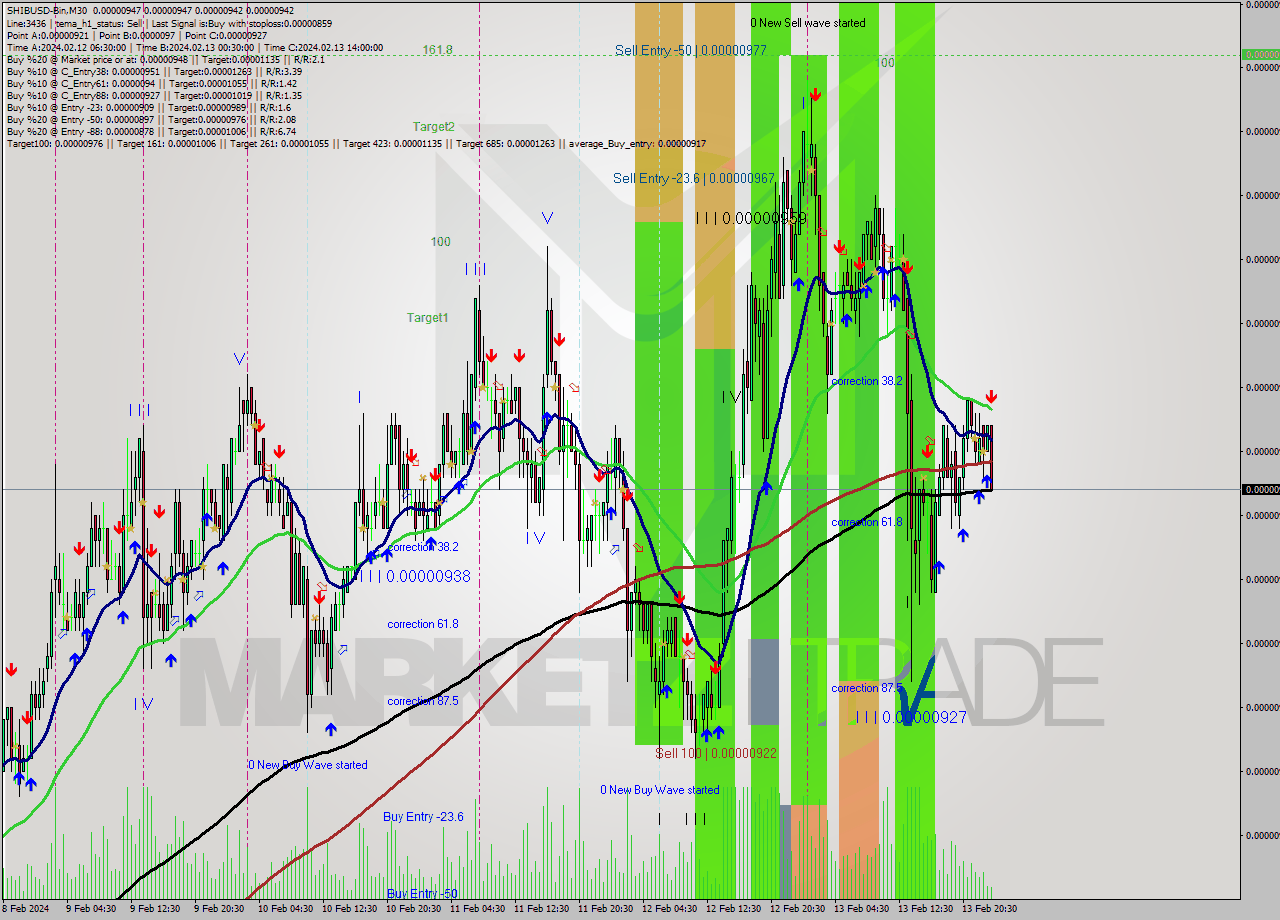Select the 'Buy %20 @ Entry -50' line
This screenshot has width=1280, height=920.
tap(151, 120)
